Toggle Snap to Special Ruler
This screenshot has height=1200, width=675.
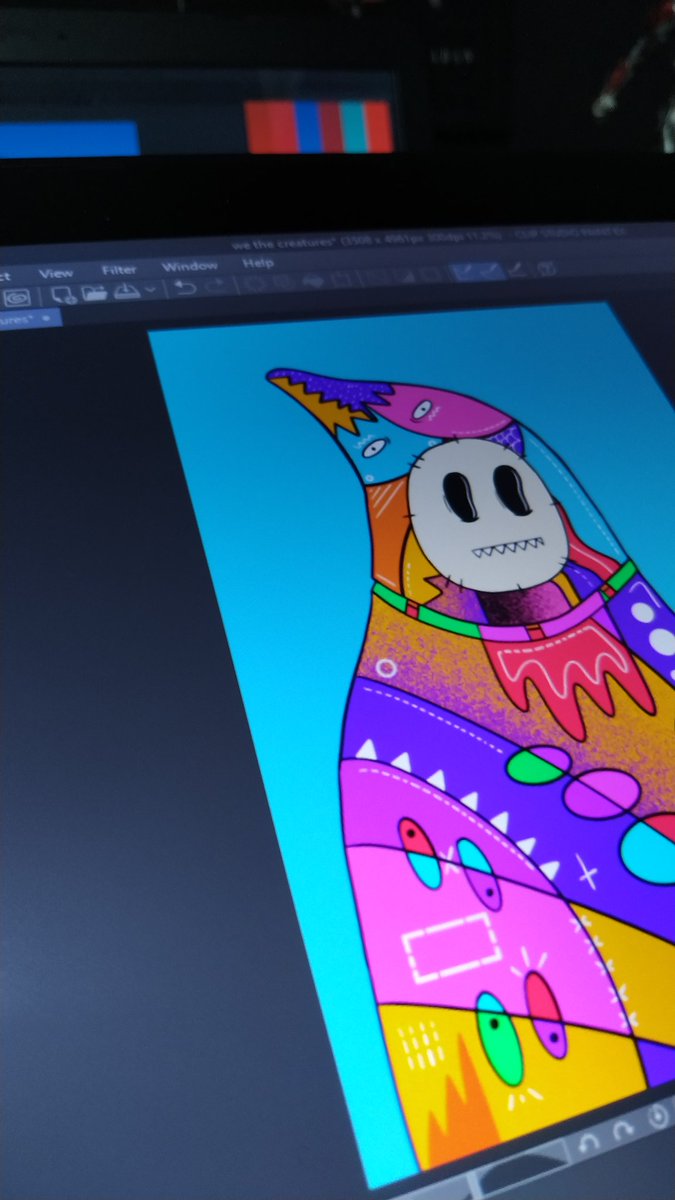coord(489,270)
